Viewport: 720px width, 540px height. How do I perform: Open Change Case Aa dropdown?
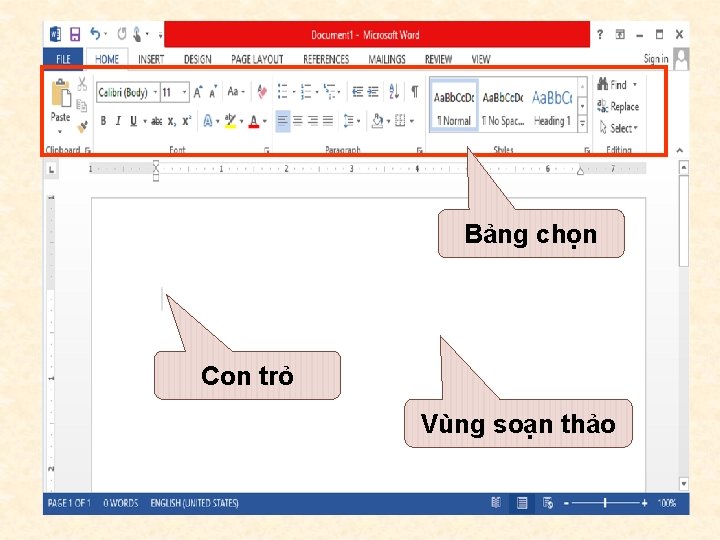[x=236, y=92]
